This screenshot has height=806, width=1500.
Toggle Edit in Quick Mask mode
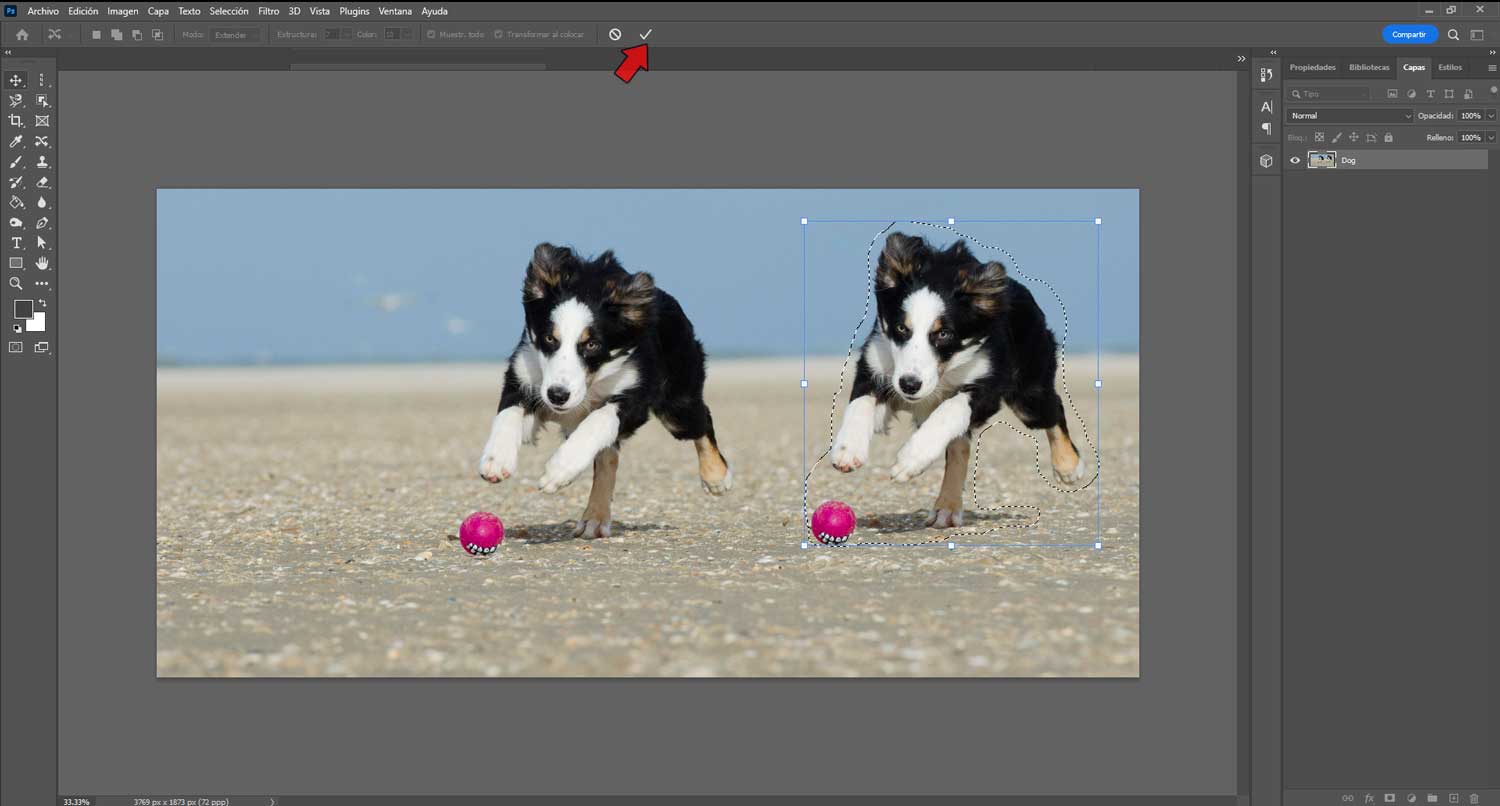[16, 347]
